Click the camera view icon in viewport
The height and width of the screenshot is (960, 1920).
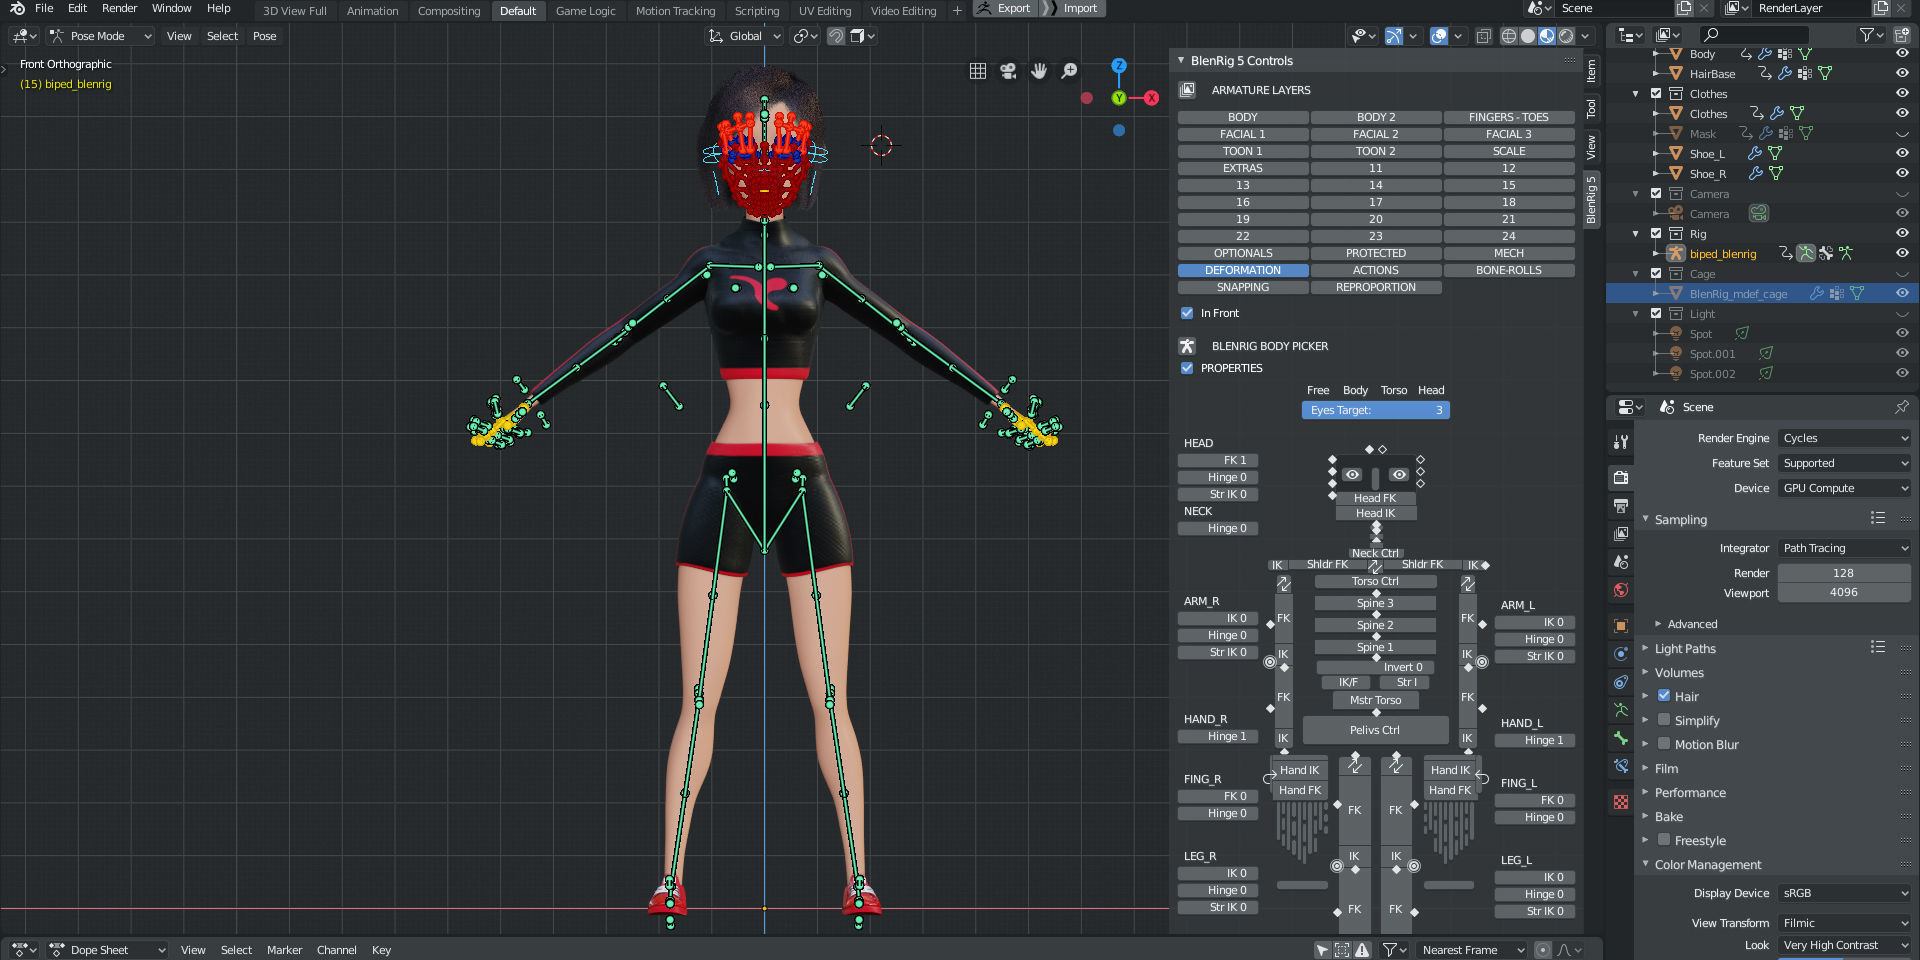1008,71
